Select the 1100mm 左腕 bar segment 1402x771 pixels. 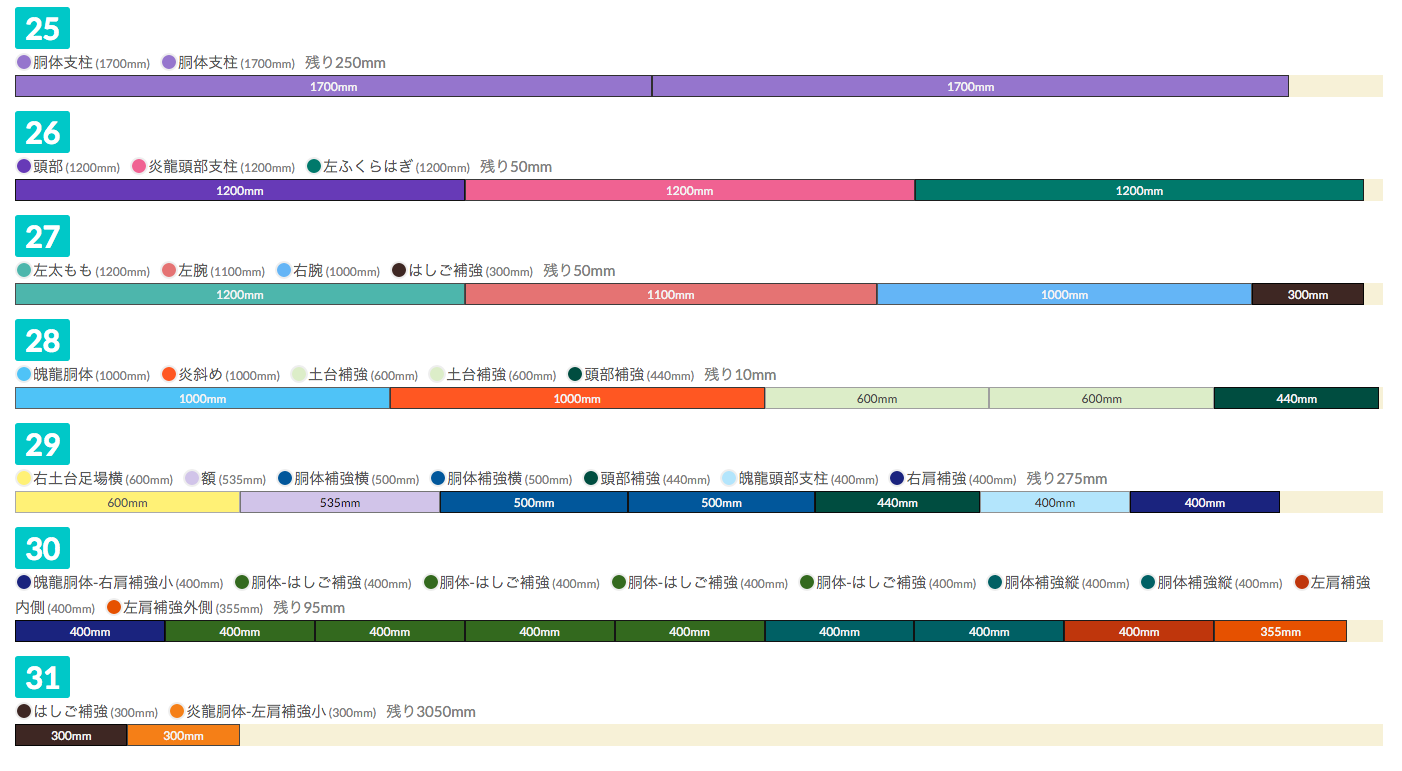click(x=670, y=294)
